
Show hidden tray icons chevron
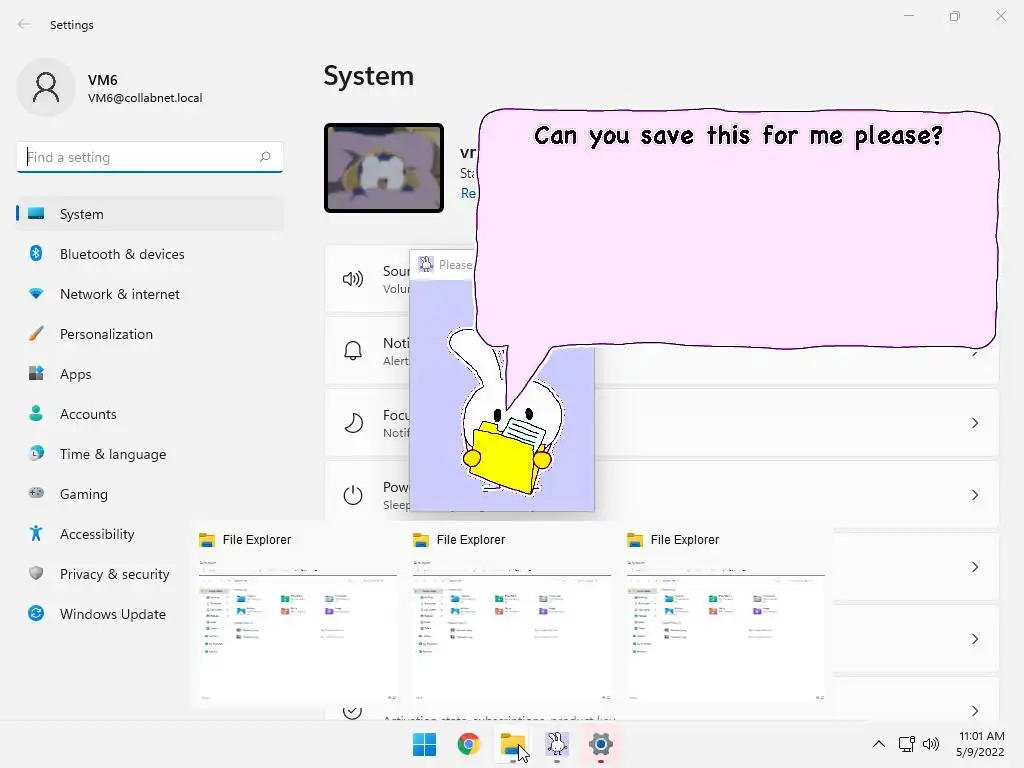[879, 744]
